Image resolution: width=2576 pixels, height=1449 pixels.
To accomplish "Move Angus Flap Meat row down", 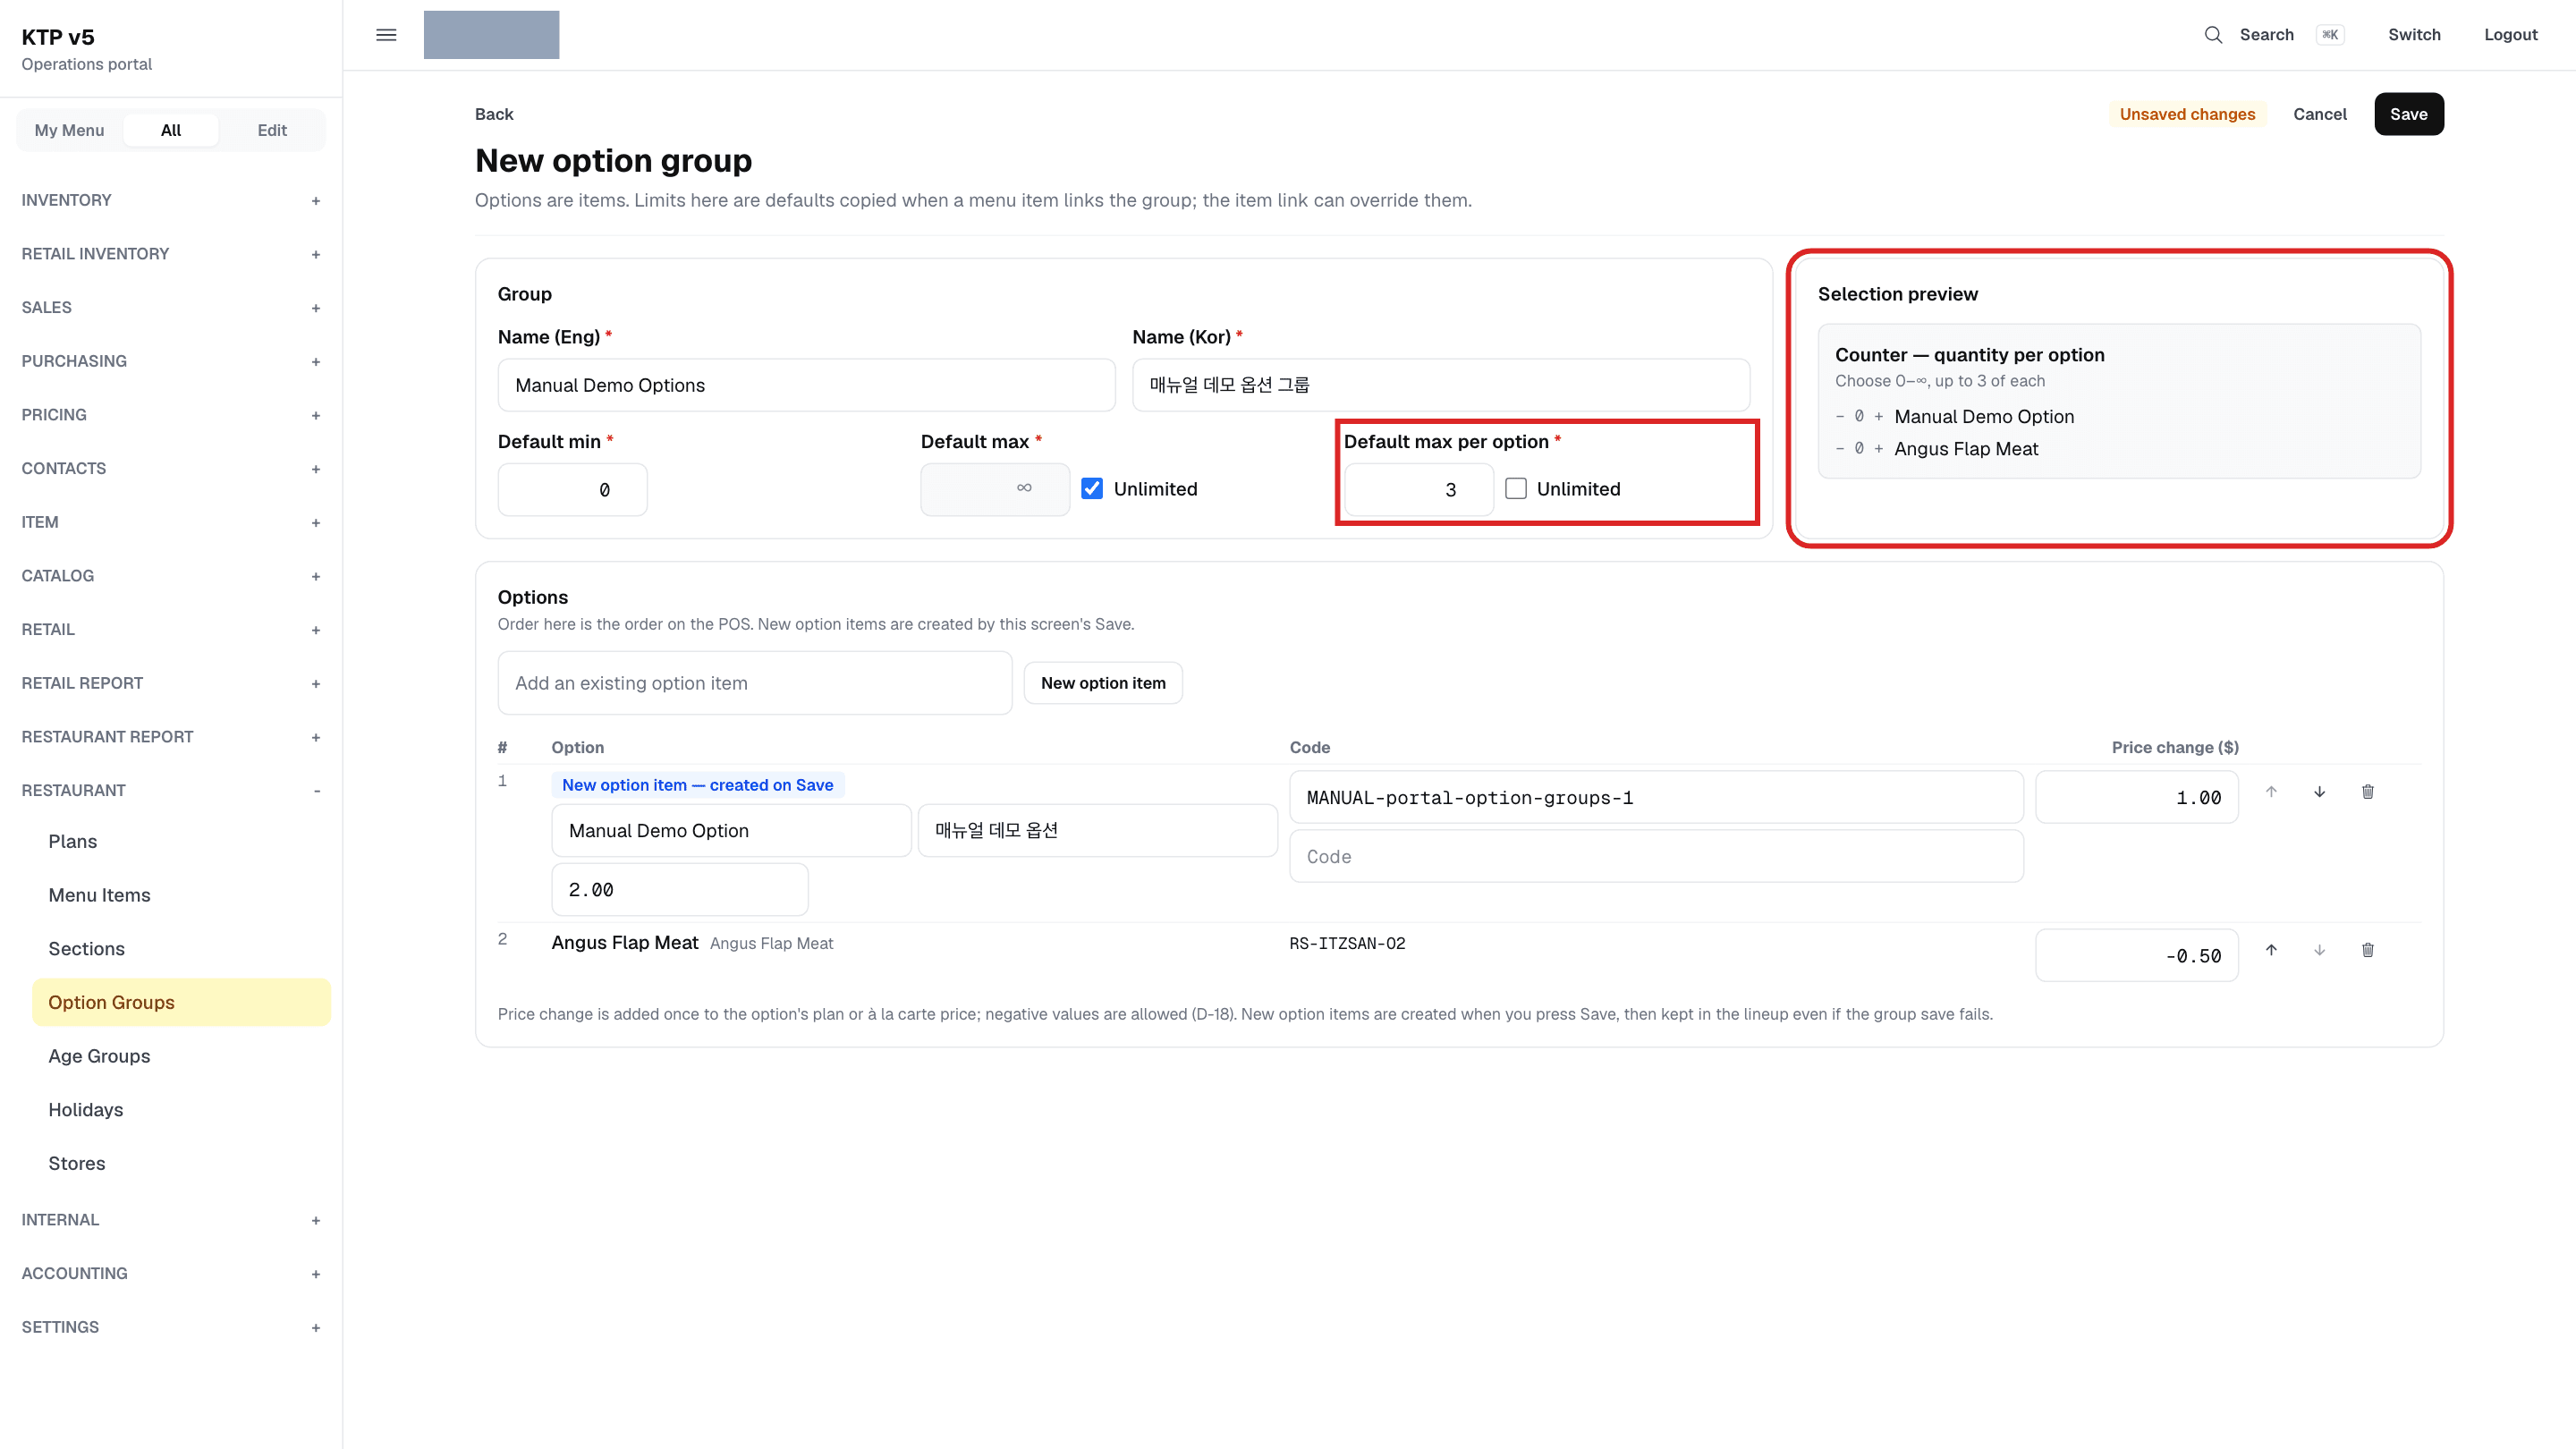I will pyautogui.click(x=2319, y=950).
